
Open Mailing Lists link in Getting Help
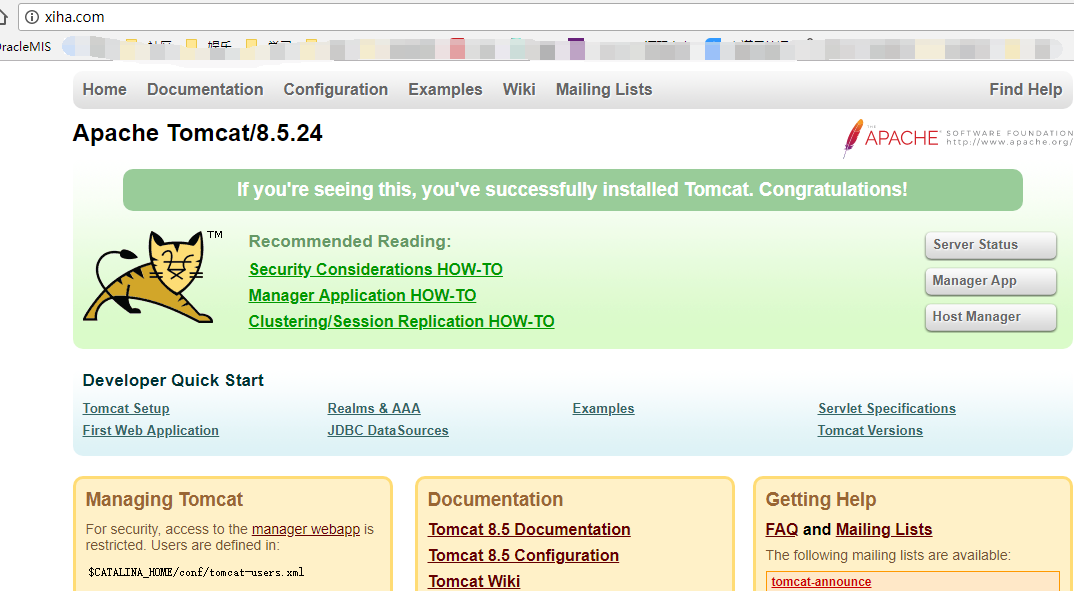pos(884,530)
